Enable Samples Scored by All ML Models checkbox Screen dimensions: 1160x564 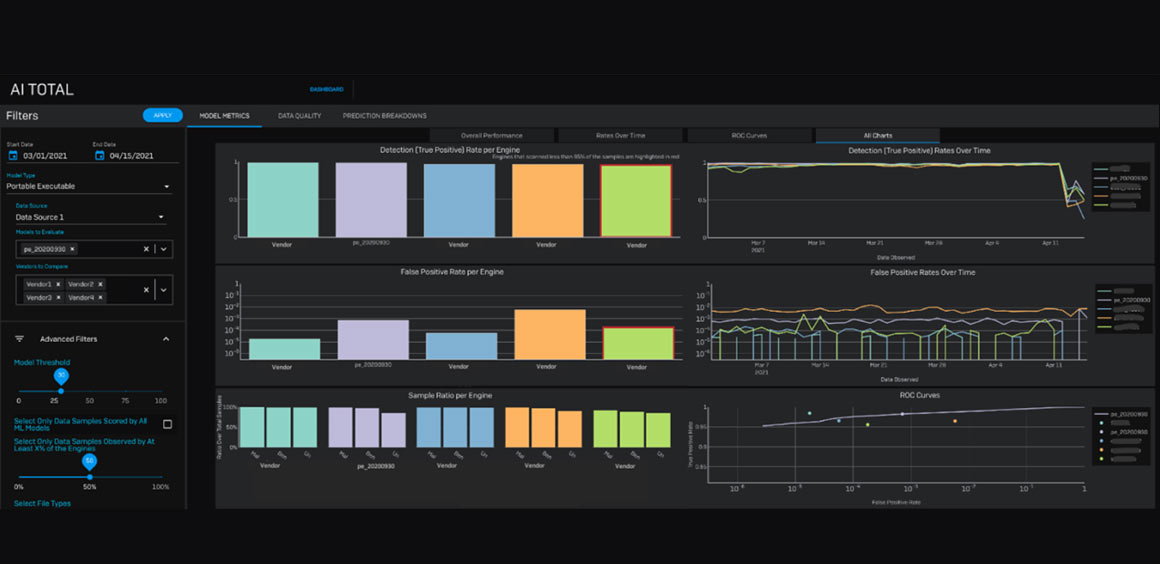pyautogui.click(x=167, y=424)
